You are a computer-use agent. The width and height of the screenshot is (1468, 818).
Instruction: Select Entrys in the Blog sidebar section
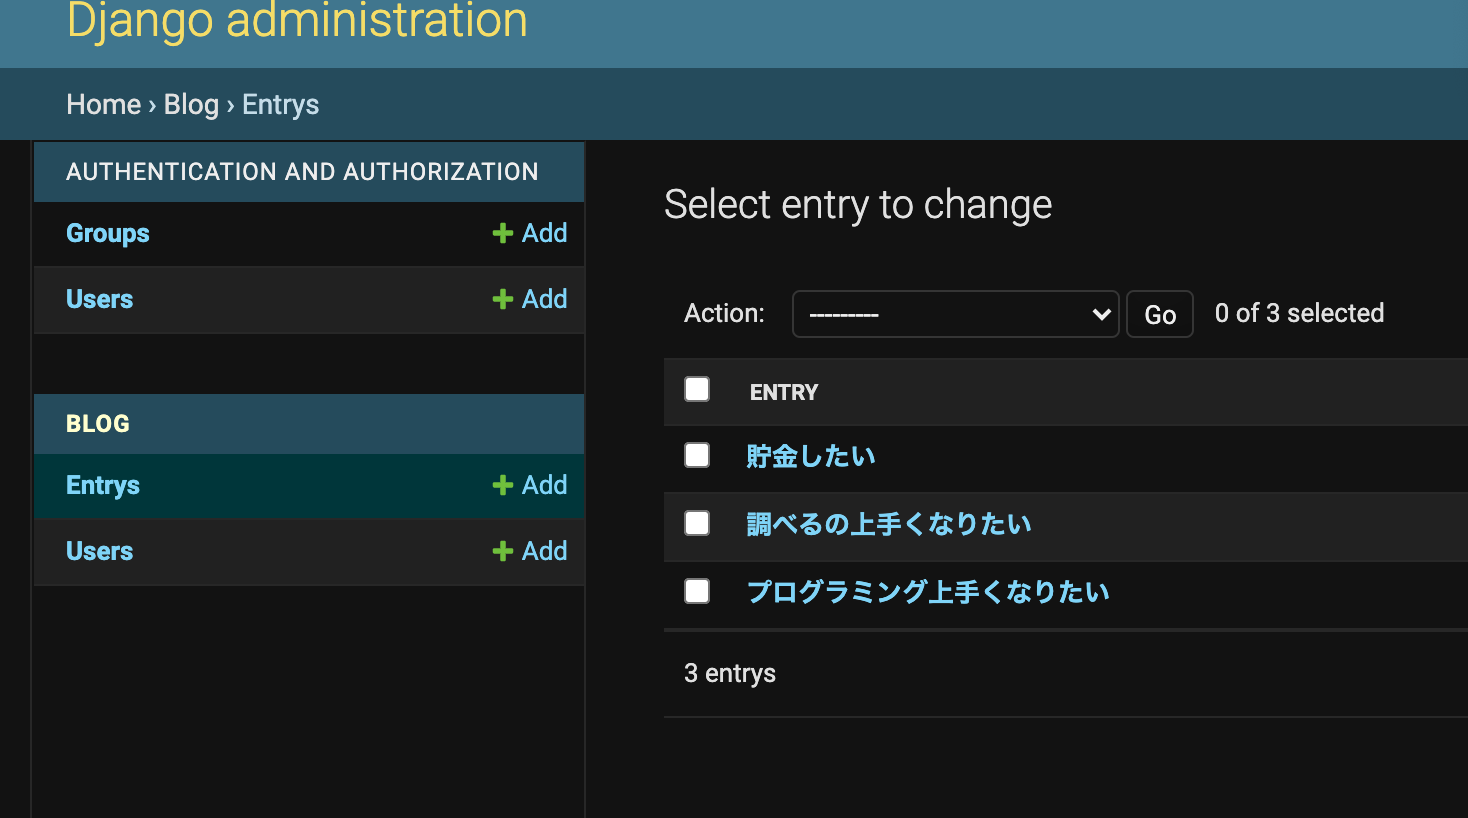[x=102, y=485]
